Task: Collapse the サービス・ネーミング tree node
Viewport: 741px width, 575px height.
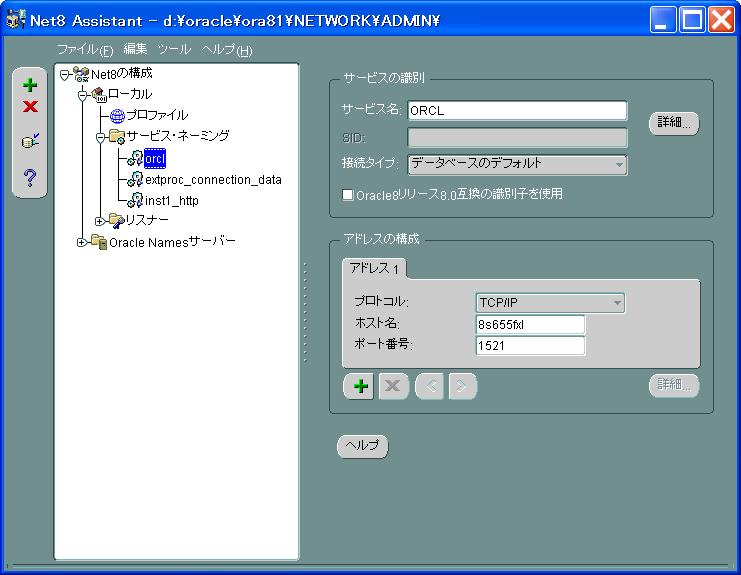Action: click(x=100, y=137)
